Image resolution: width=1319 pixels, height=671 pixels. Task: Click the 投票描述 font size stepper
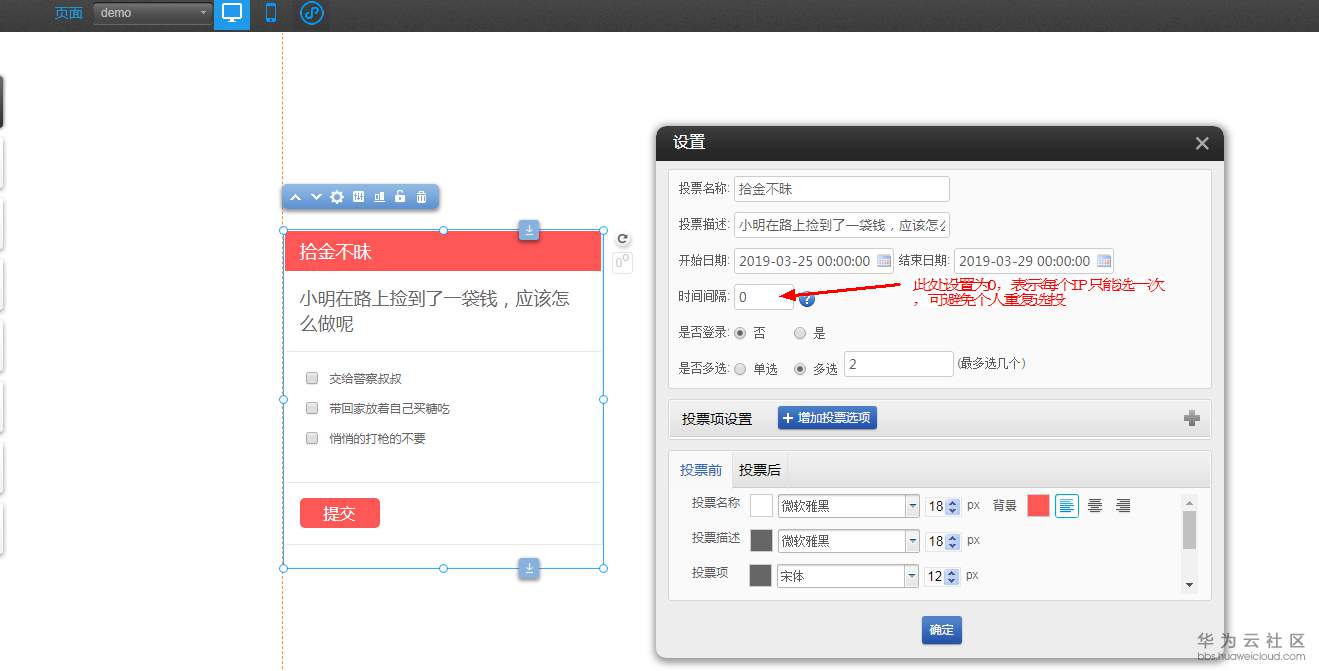point(953,542)
